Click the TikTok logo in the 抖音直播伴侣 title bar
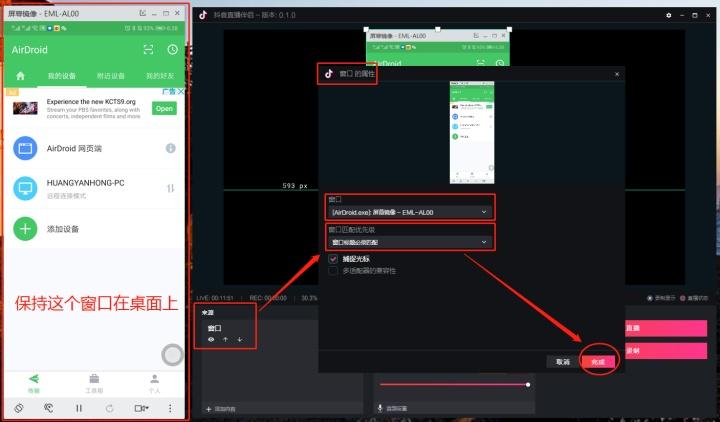 [x=203, y=15]
